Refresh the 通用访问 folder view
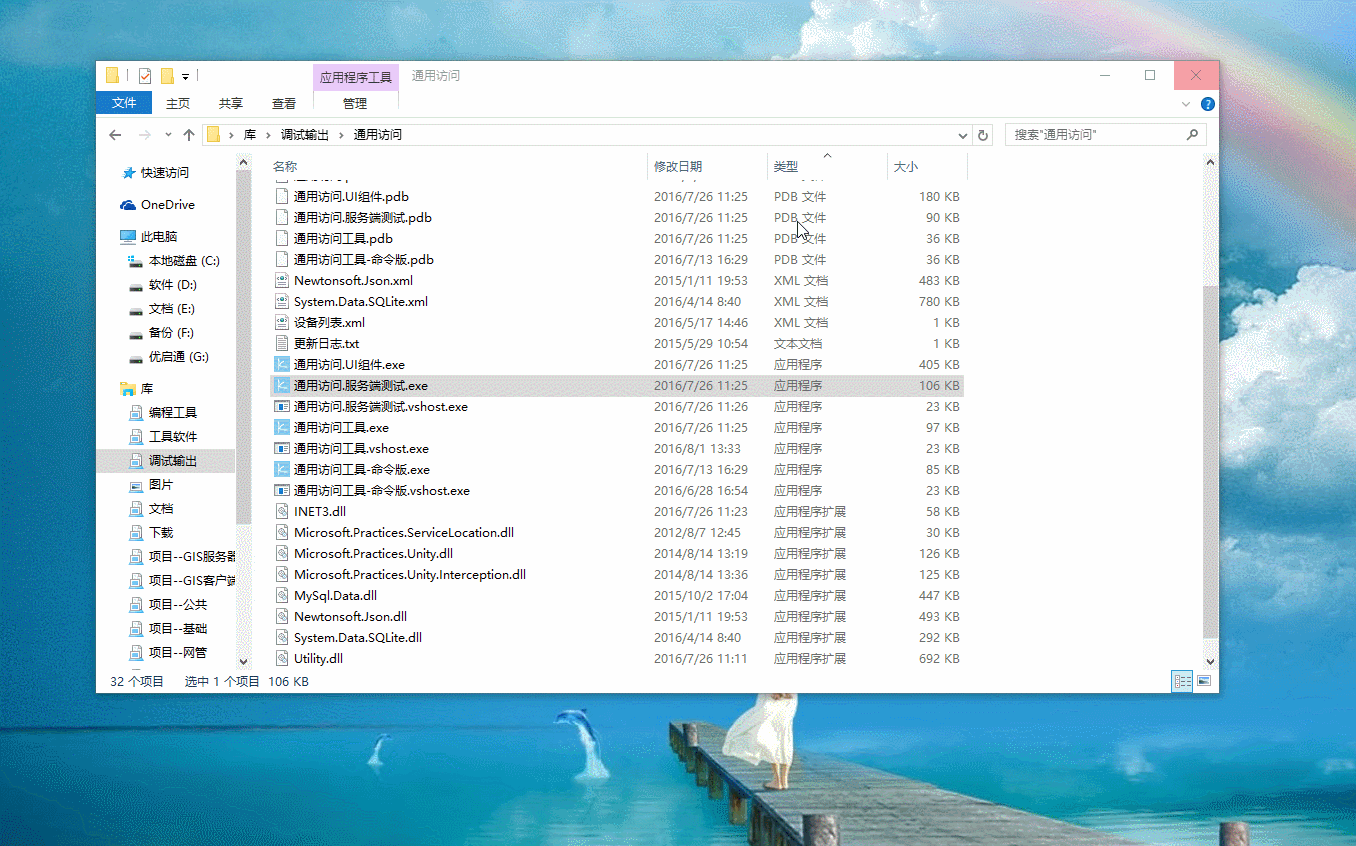 click(983, 135)
